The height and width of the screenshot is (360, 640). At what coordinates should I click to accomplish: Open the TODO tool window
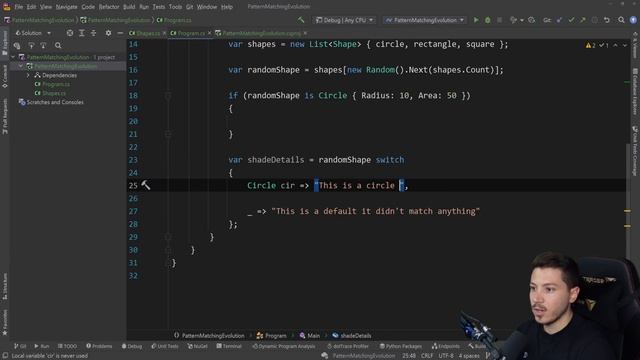coord(67,346)
